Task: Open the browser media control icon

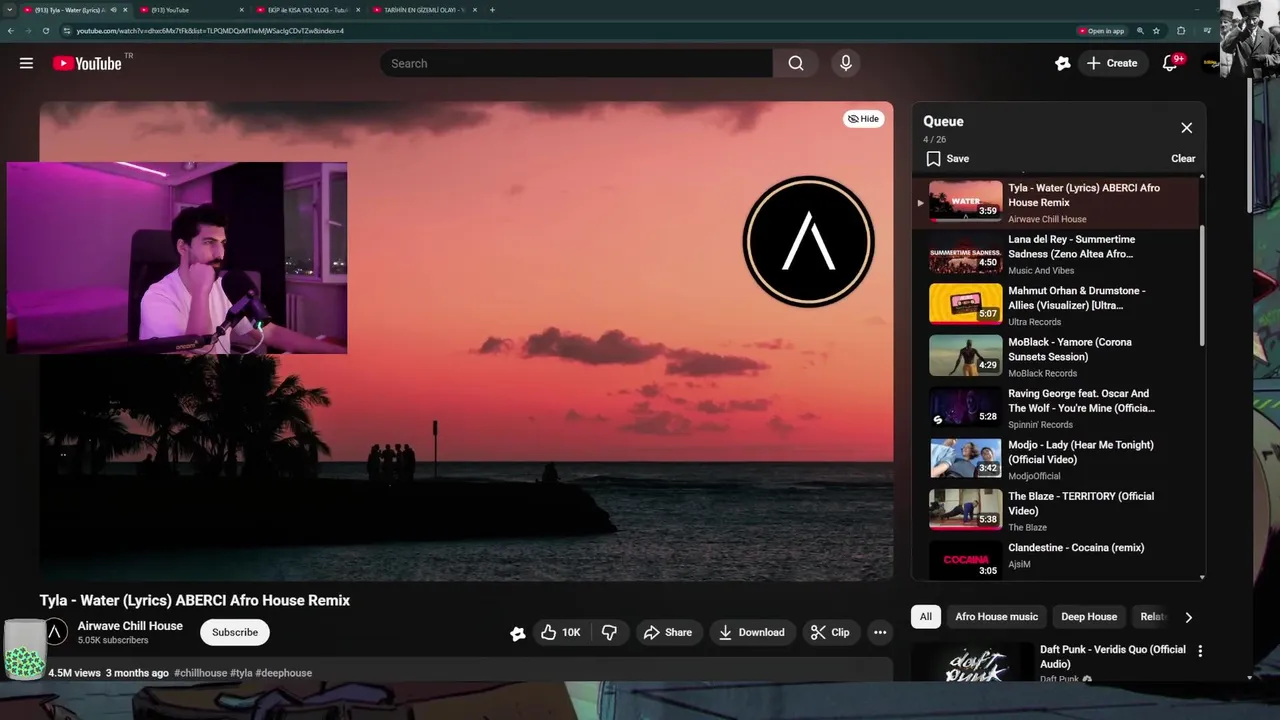Action: [1207, 31]
